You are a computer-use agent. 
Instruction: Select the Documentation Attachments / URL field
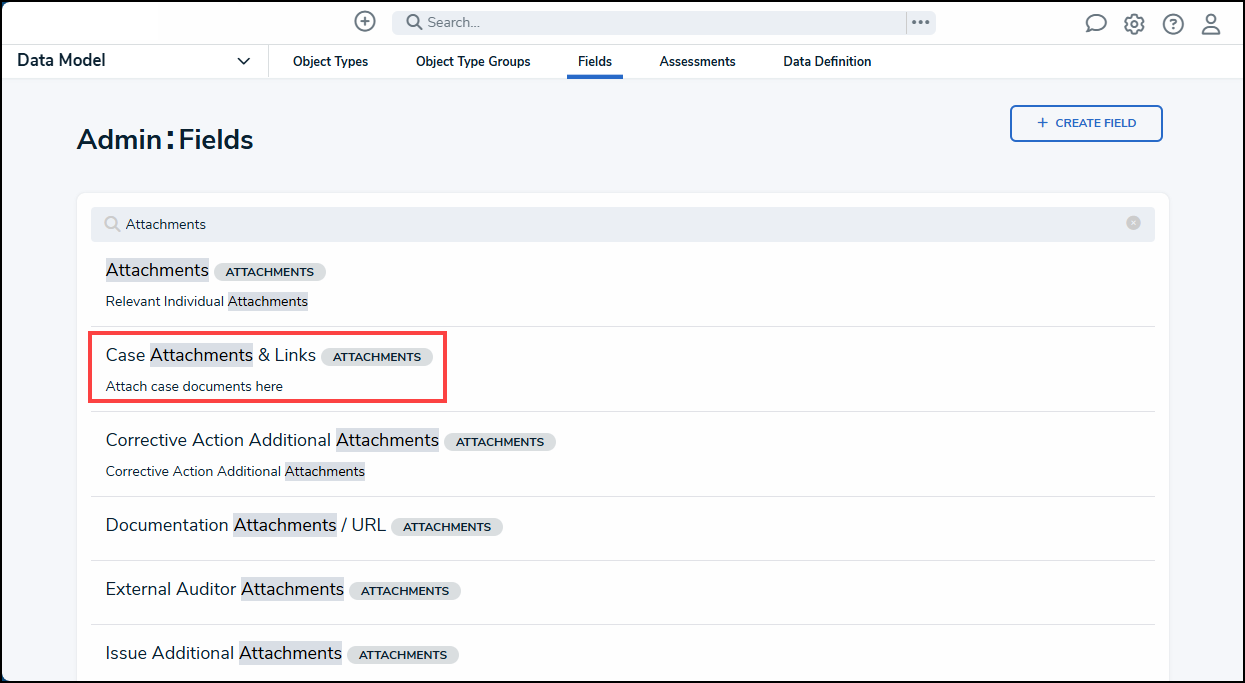(245, 526)
